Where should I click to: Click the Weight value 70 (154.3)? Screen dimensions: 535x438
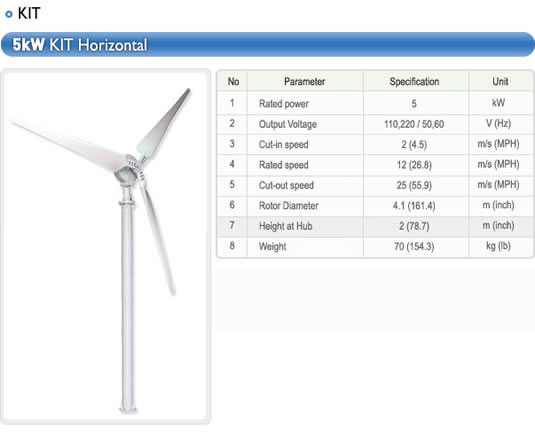click(414, 246)
